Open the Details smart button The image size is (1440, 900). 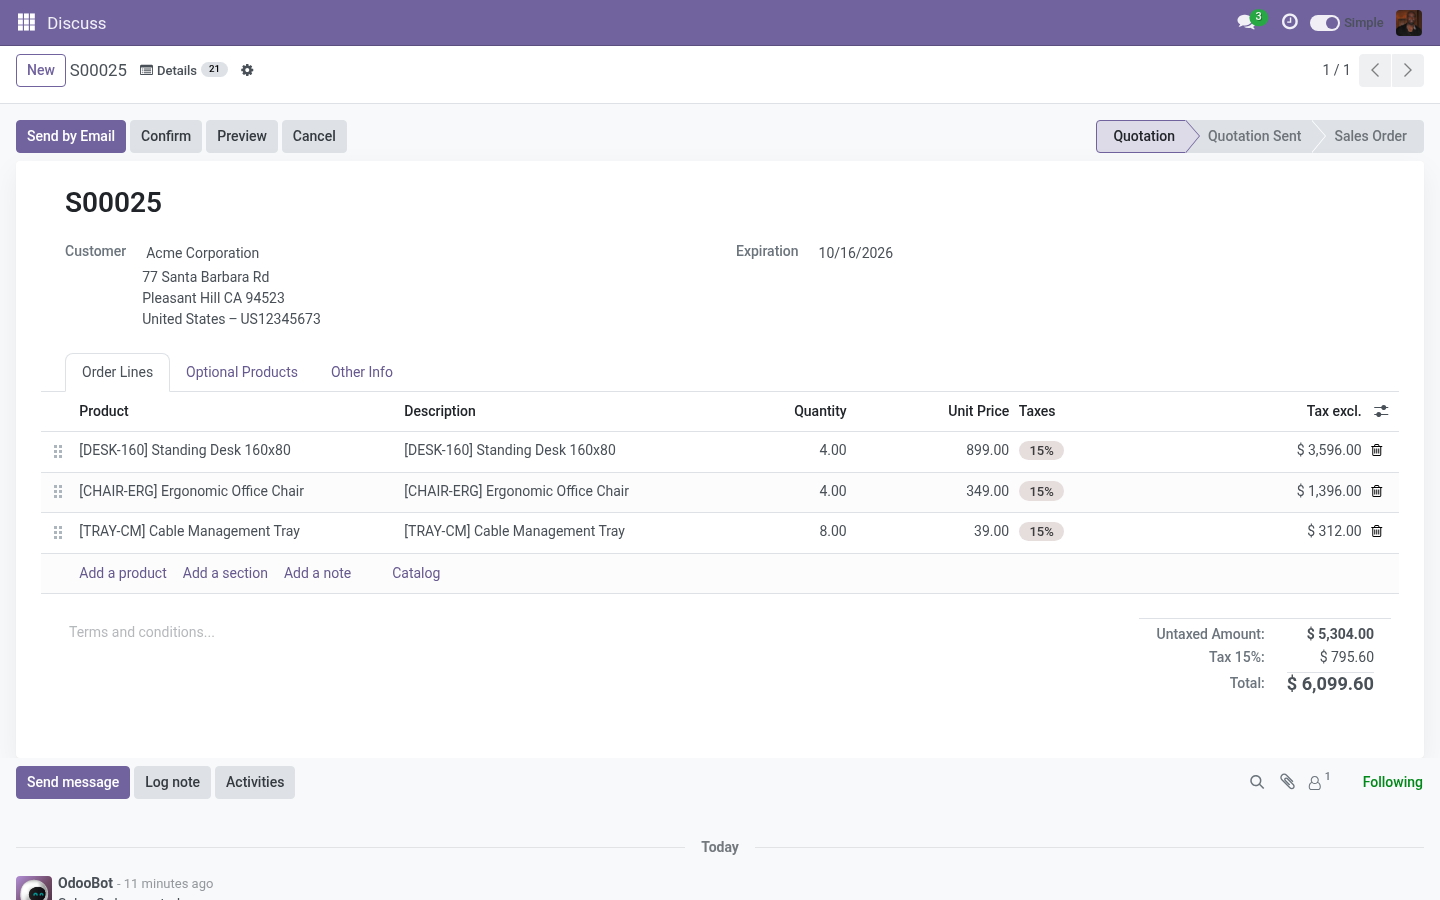pos(184,70)
